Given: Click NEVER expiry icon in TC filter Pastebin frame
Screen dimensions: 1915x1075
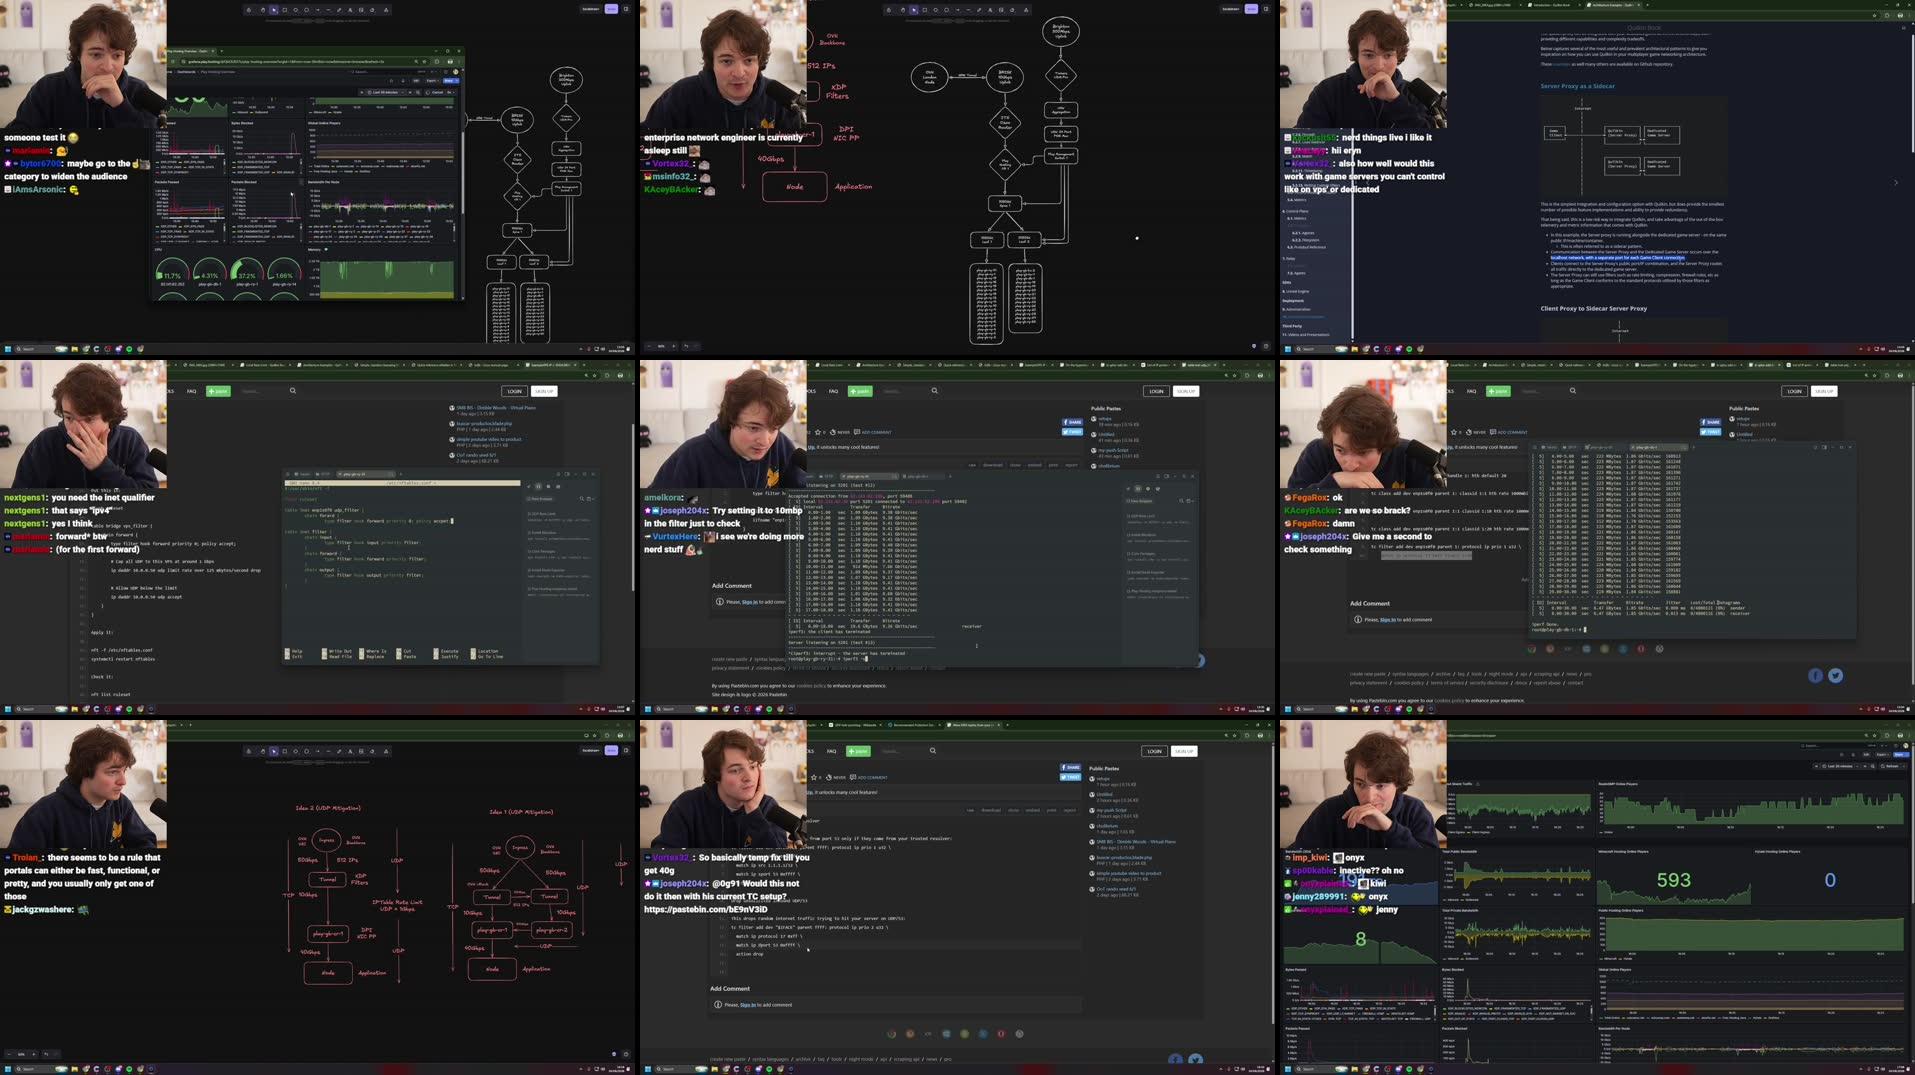Looking at the screenshot, I should click(829, 777).
